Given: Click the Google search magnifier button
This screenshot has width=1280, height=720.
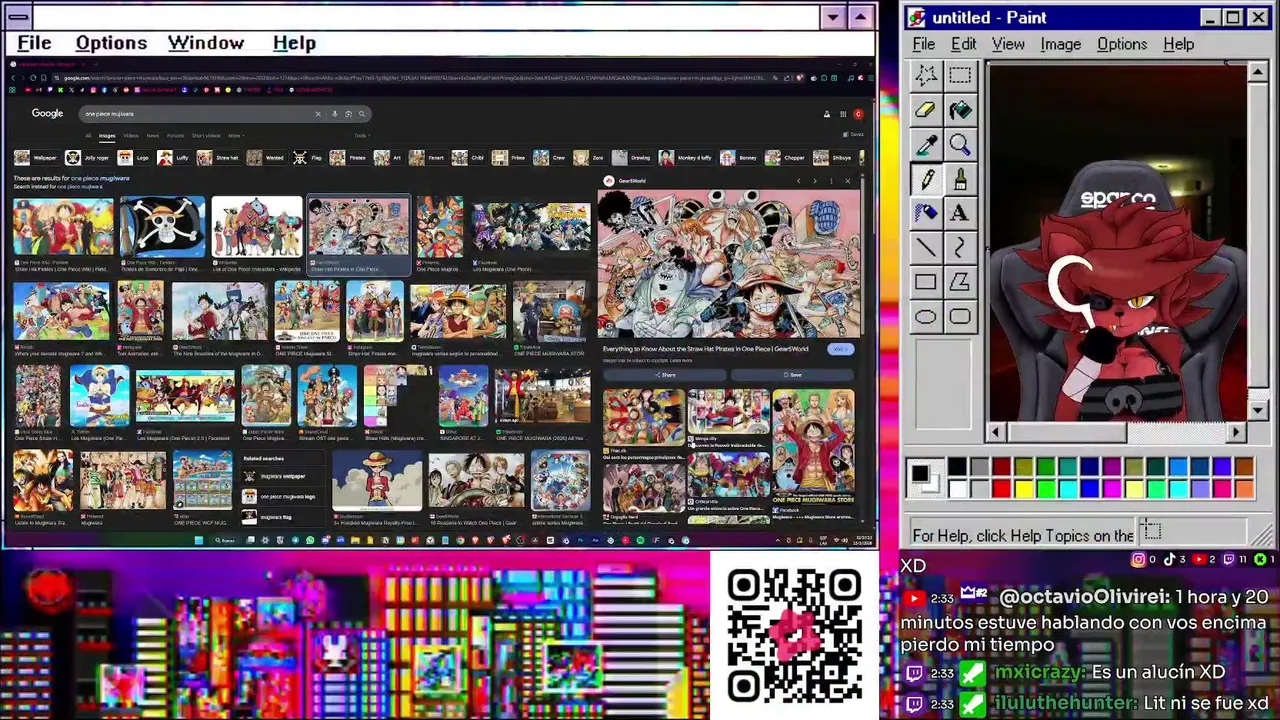Looking at the screenshot, I should pyautogui.click(x=362, y=113).
